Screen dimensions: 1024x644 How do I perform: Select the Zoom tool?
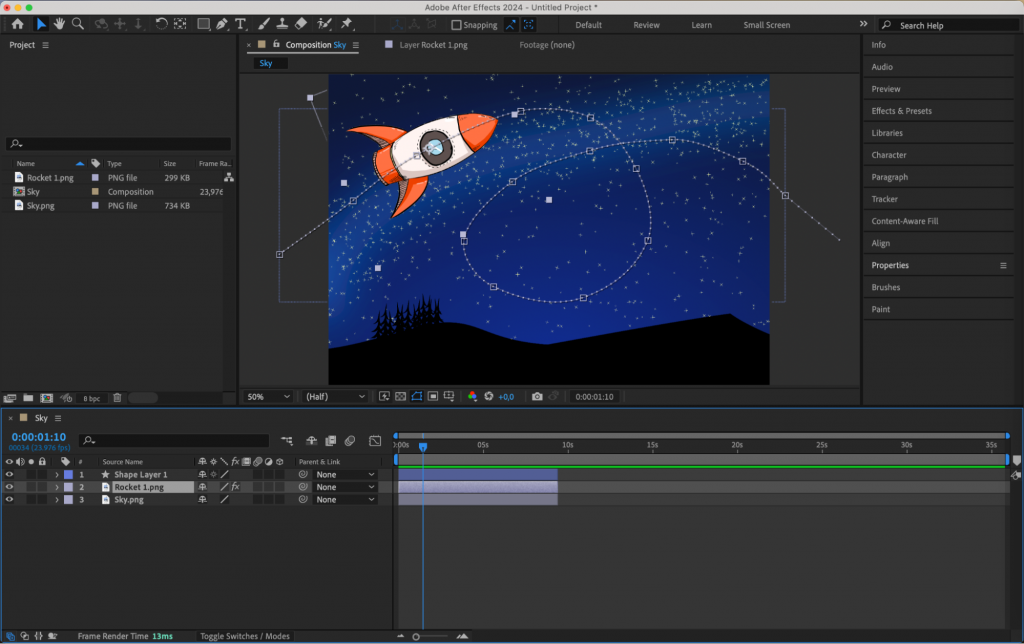[x=79, y=24]
